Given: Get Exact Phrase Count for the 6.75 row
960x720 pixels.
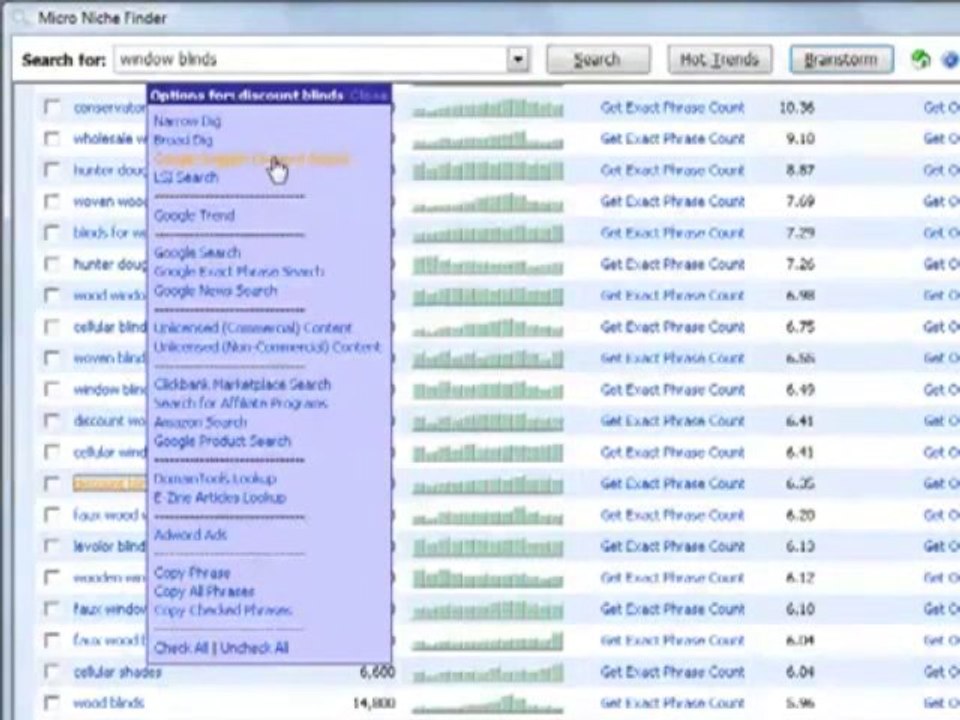Looking at the screenshot, I should pos(672,327).
